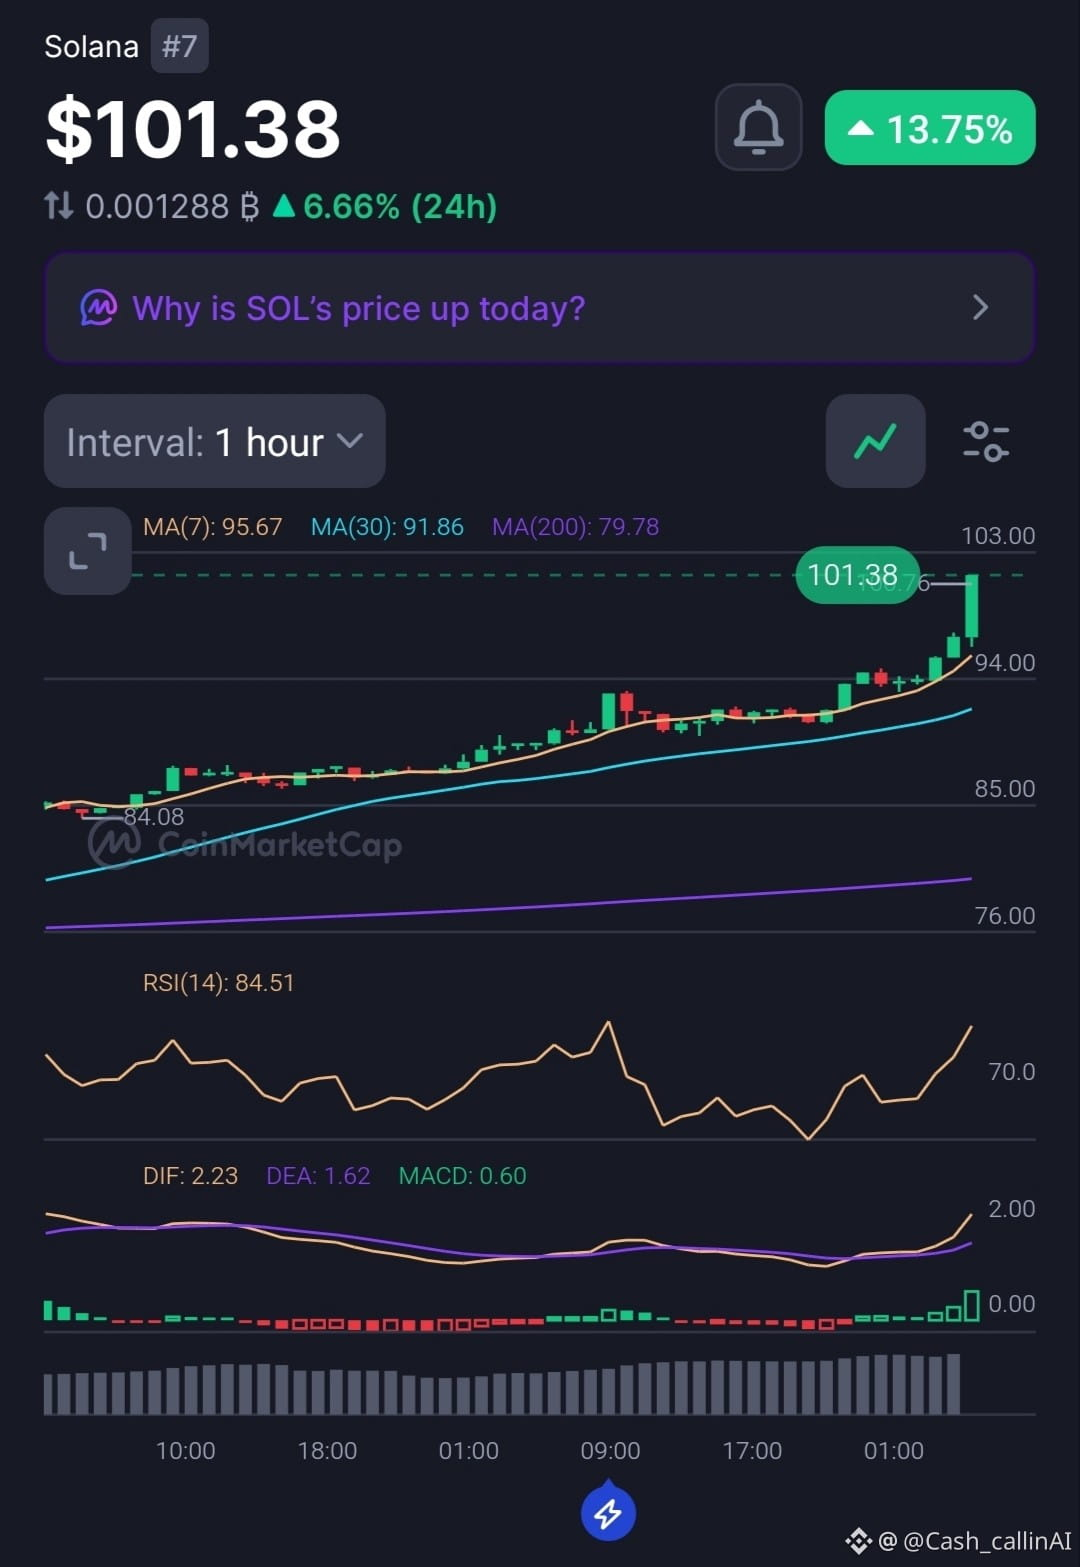Image resolution: width=1080 pixels, height=1567 pixels.
Task: Select the MA(7): 95.67 indicator label
Action: click(x=213, y=527)
